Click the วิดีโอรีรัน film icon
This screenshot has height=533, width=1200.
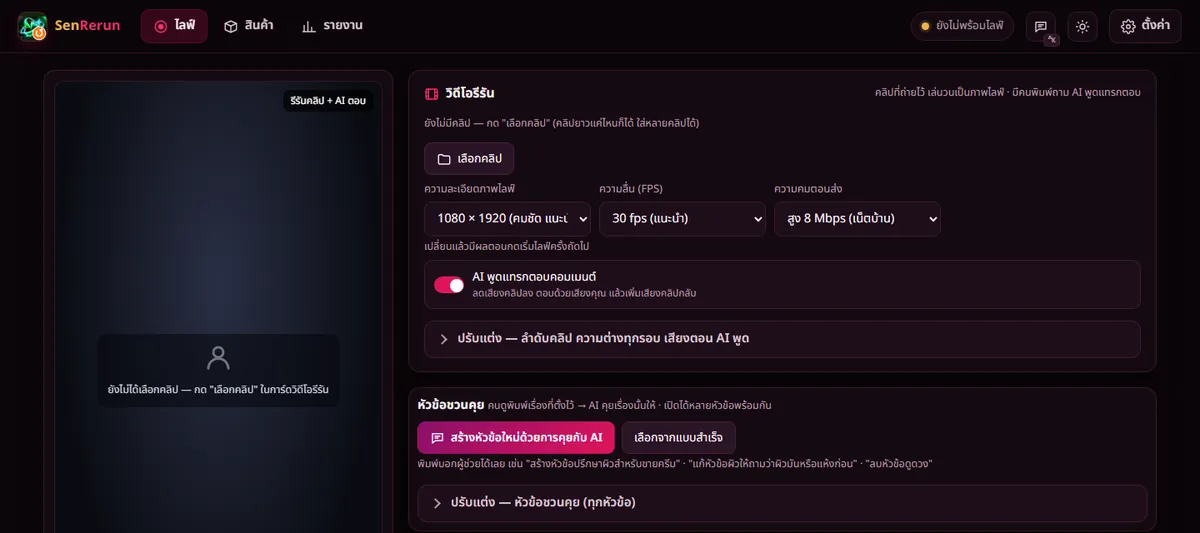(432, 93)
